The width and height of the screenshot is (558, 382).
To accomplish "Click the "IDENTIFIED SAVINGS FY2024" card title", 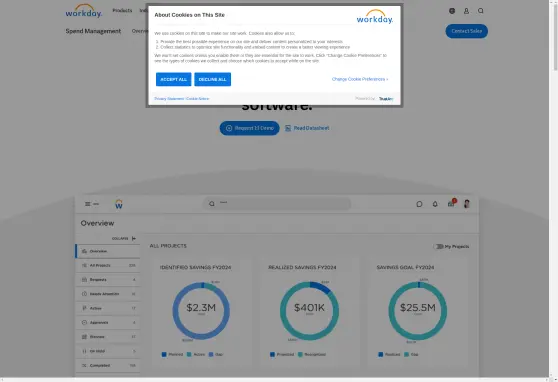I will coord(195,267).
